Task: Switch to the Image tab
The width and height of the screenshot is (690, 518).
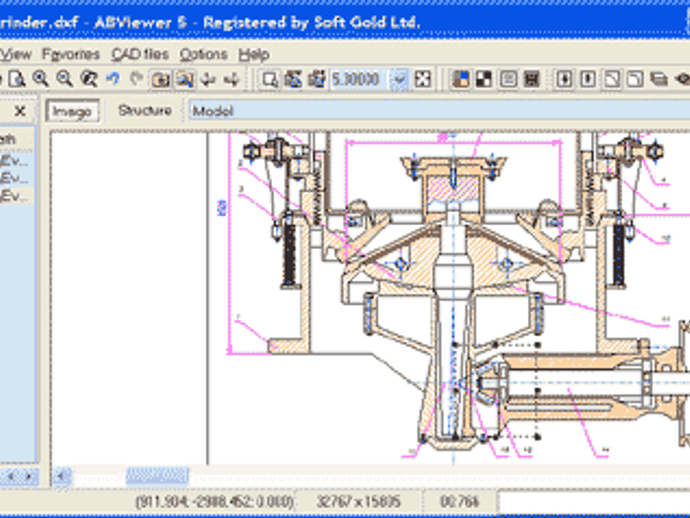Action: pyautogui.click(x=72, y=111)
